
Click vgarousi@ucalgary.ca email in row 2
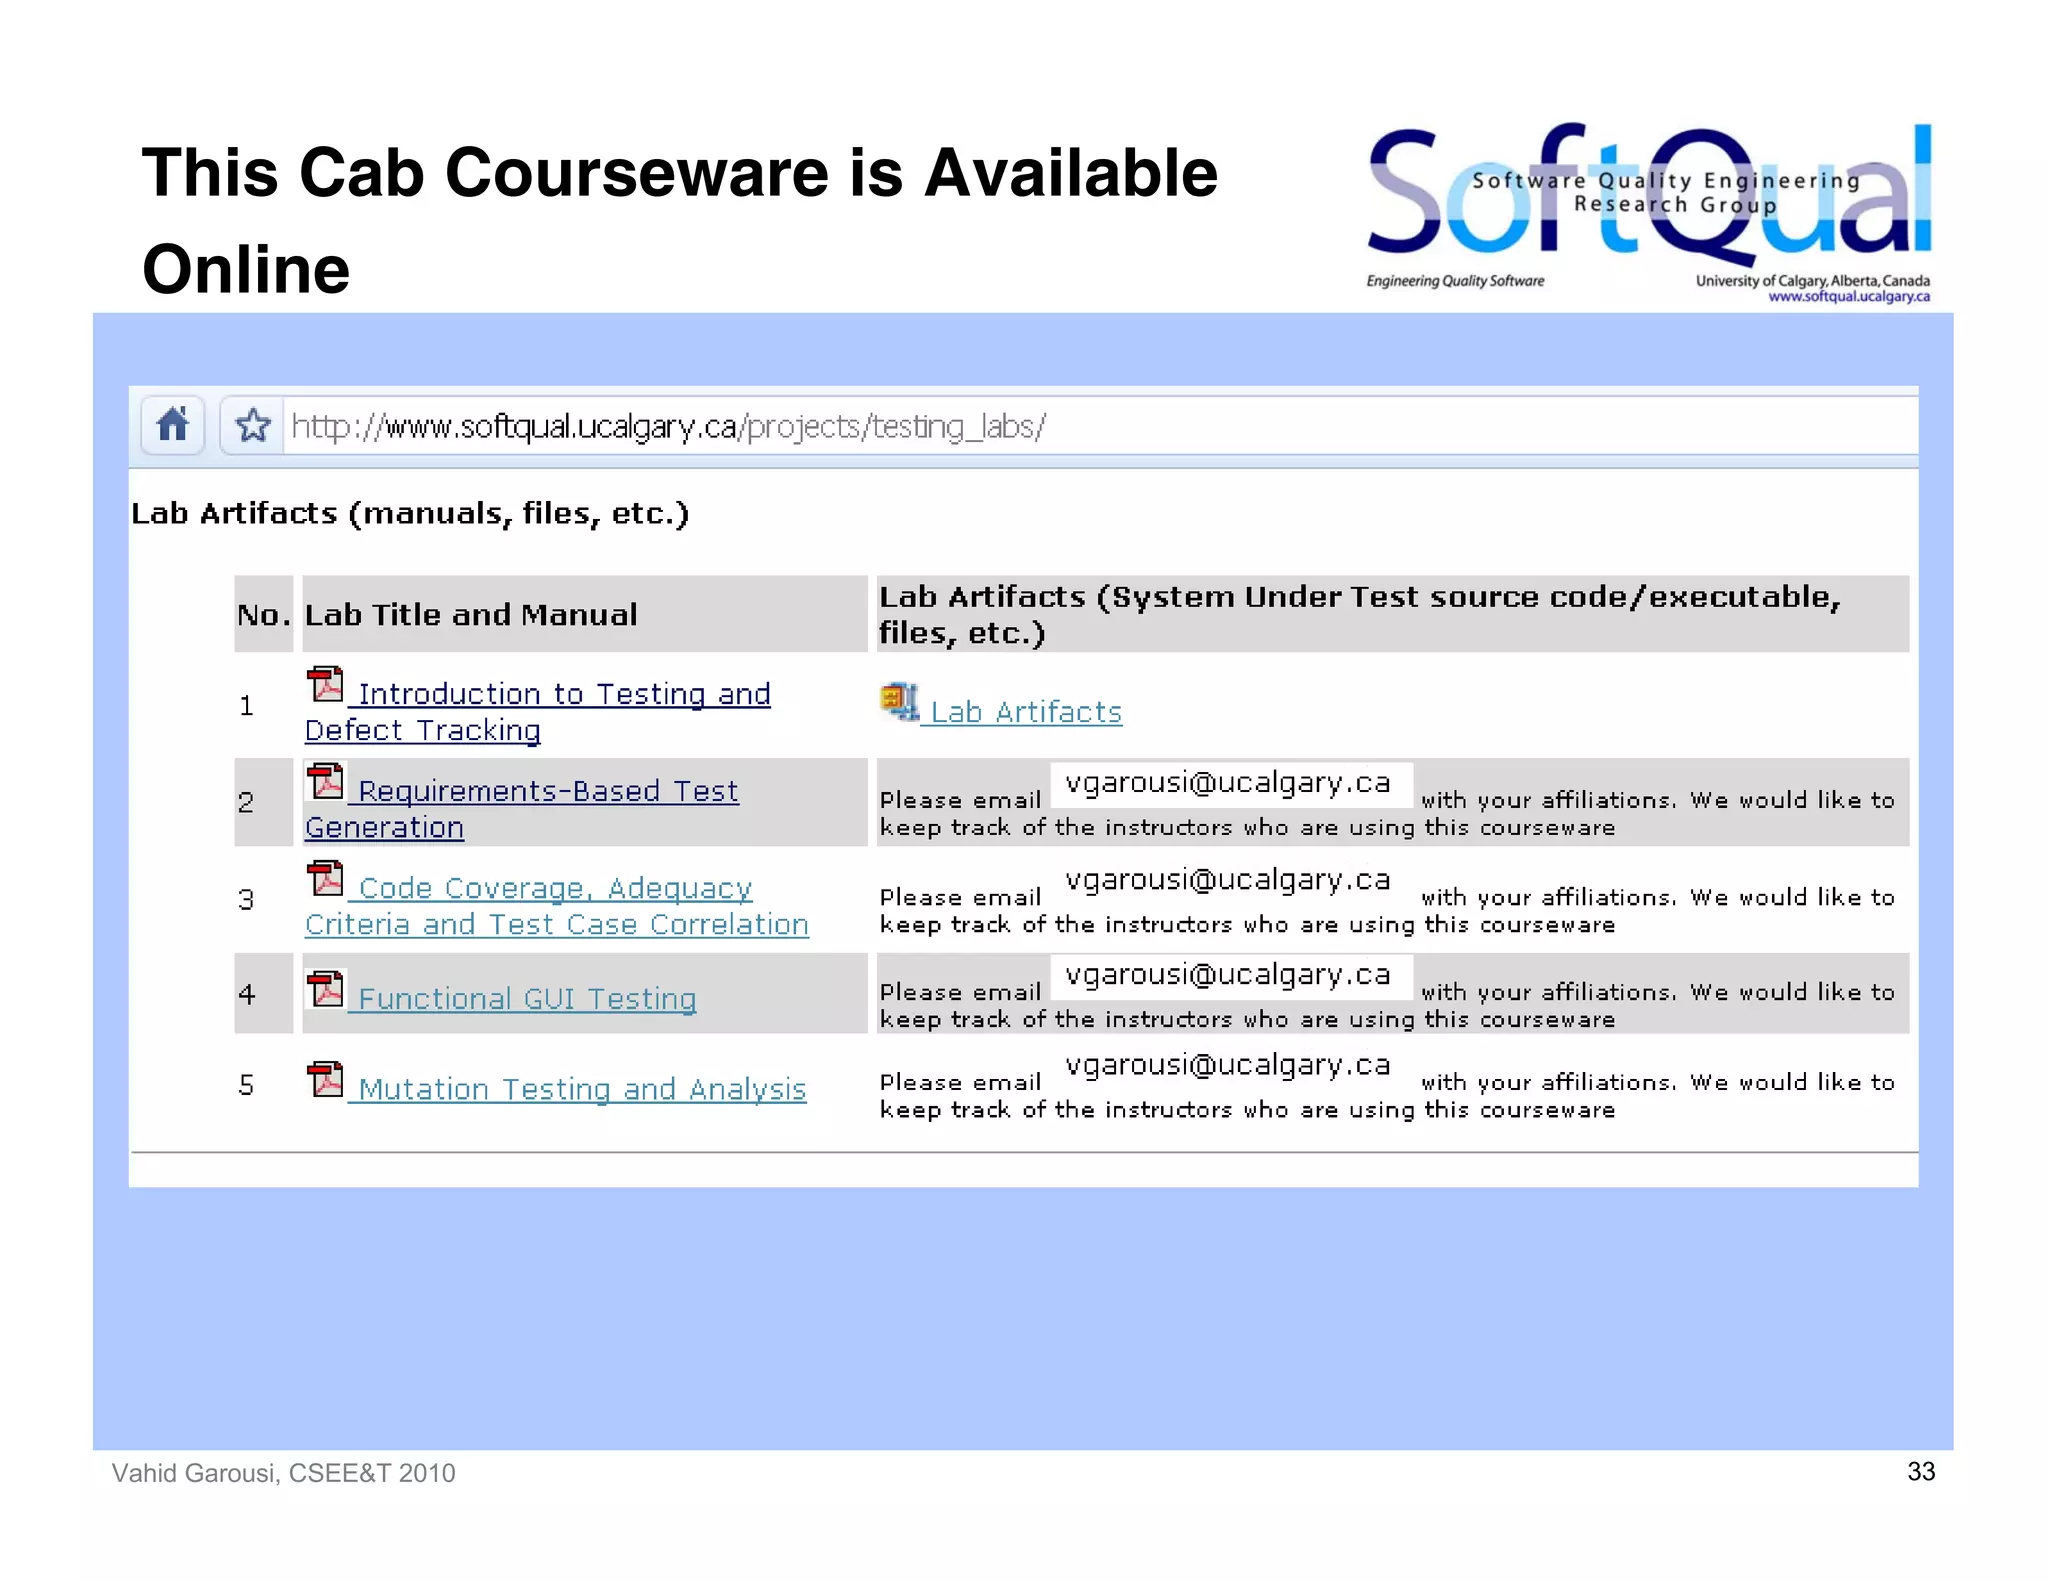tap(1228, 783)
